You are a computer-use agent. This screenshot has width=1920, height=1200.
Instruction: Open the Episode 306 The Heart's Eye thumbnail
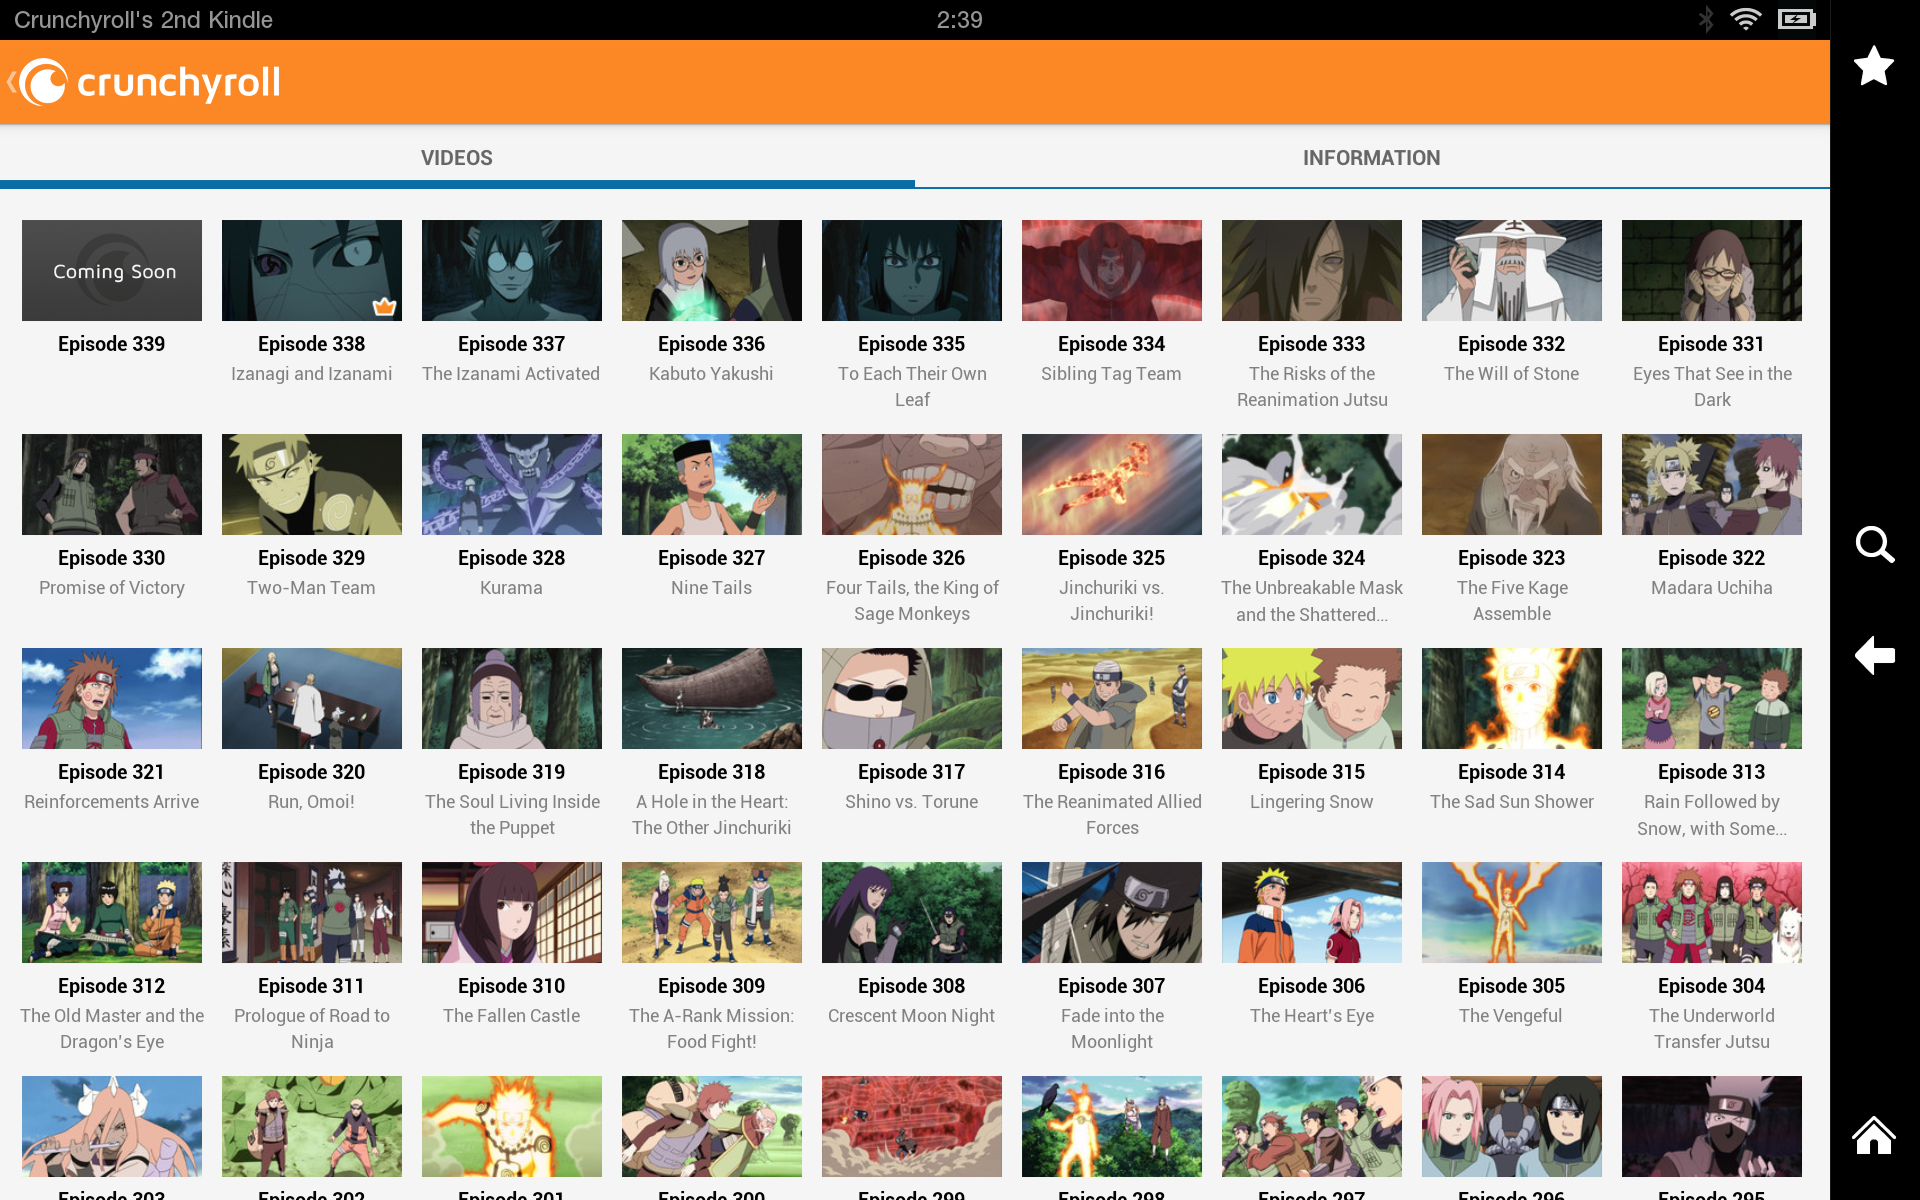[x=1311, y=912]
